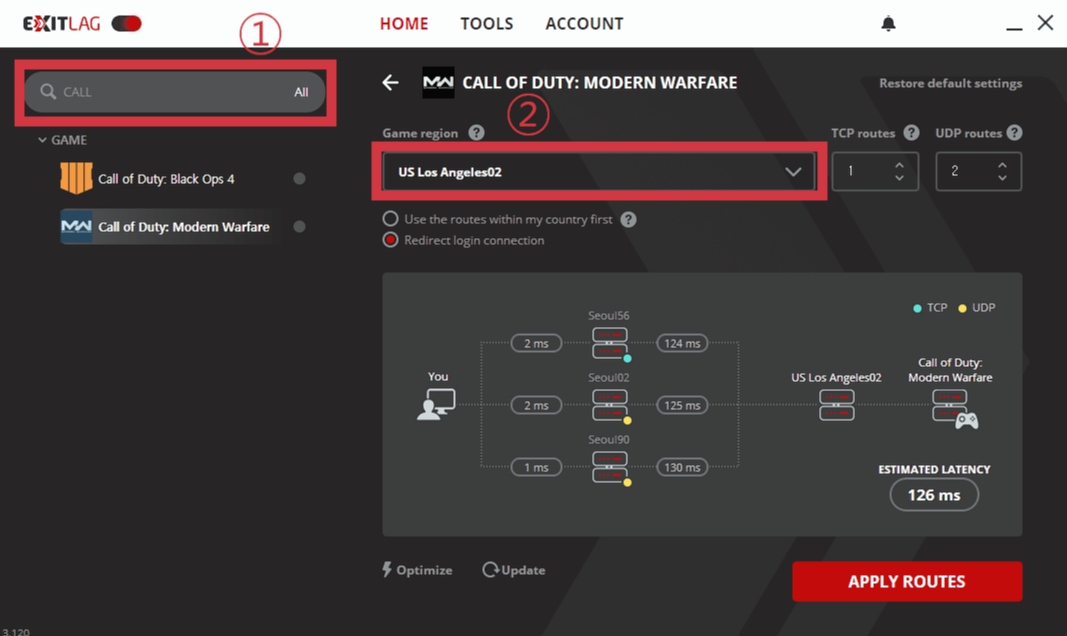Open the All filter in search bar
Screen dimensions: 1067x636
tap(301, 92)
